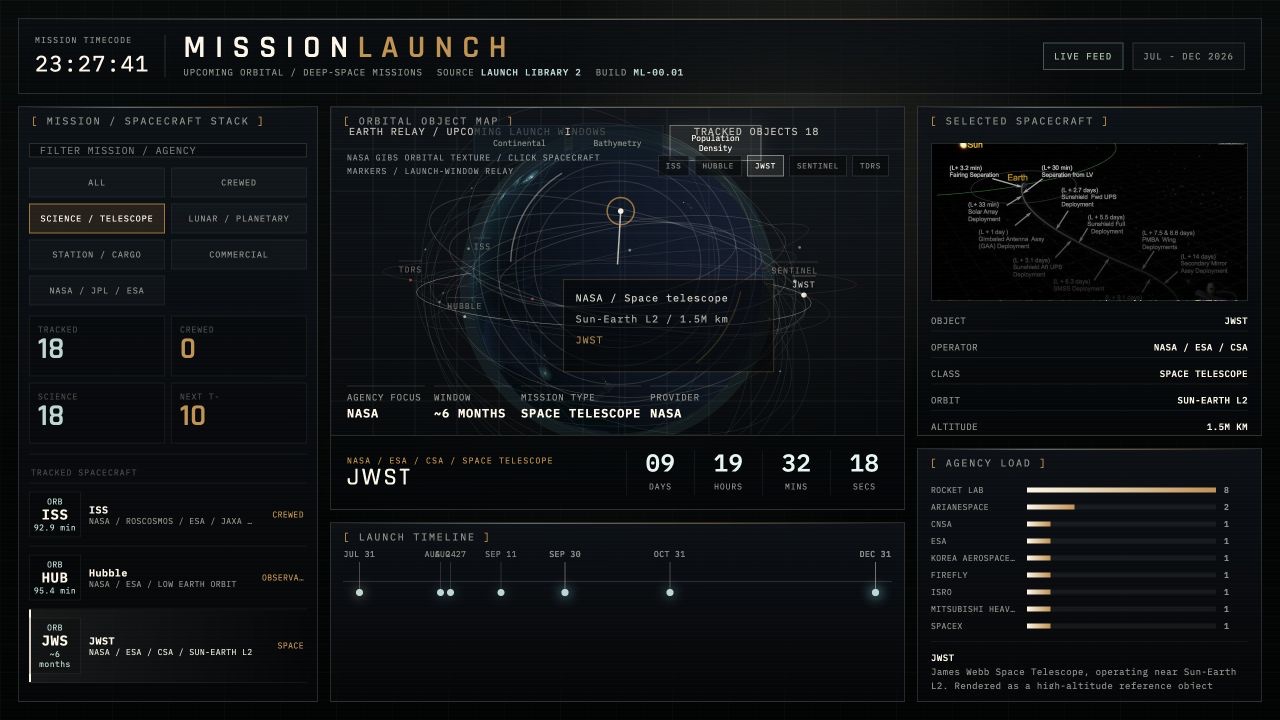Screen dimensions: 1280x720
Task: Toggle the SCIENCE / TELESCOPE filter
Action: click(97, 219)
